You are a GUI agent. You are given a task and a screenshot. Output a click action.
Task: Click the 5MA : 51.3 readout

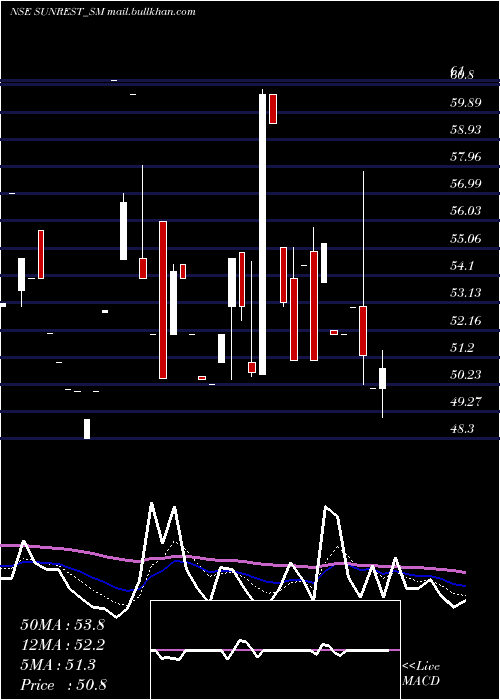(x=58, y=665)
